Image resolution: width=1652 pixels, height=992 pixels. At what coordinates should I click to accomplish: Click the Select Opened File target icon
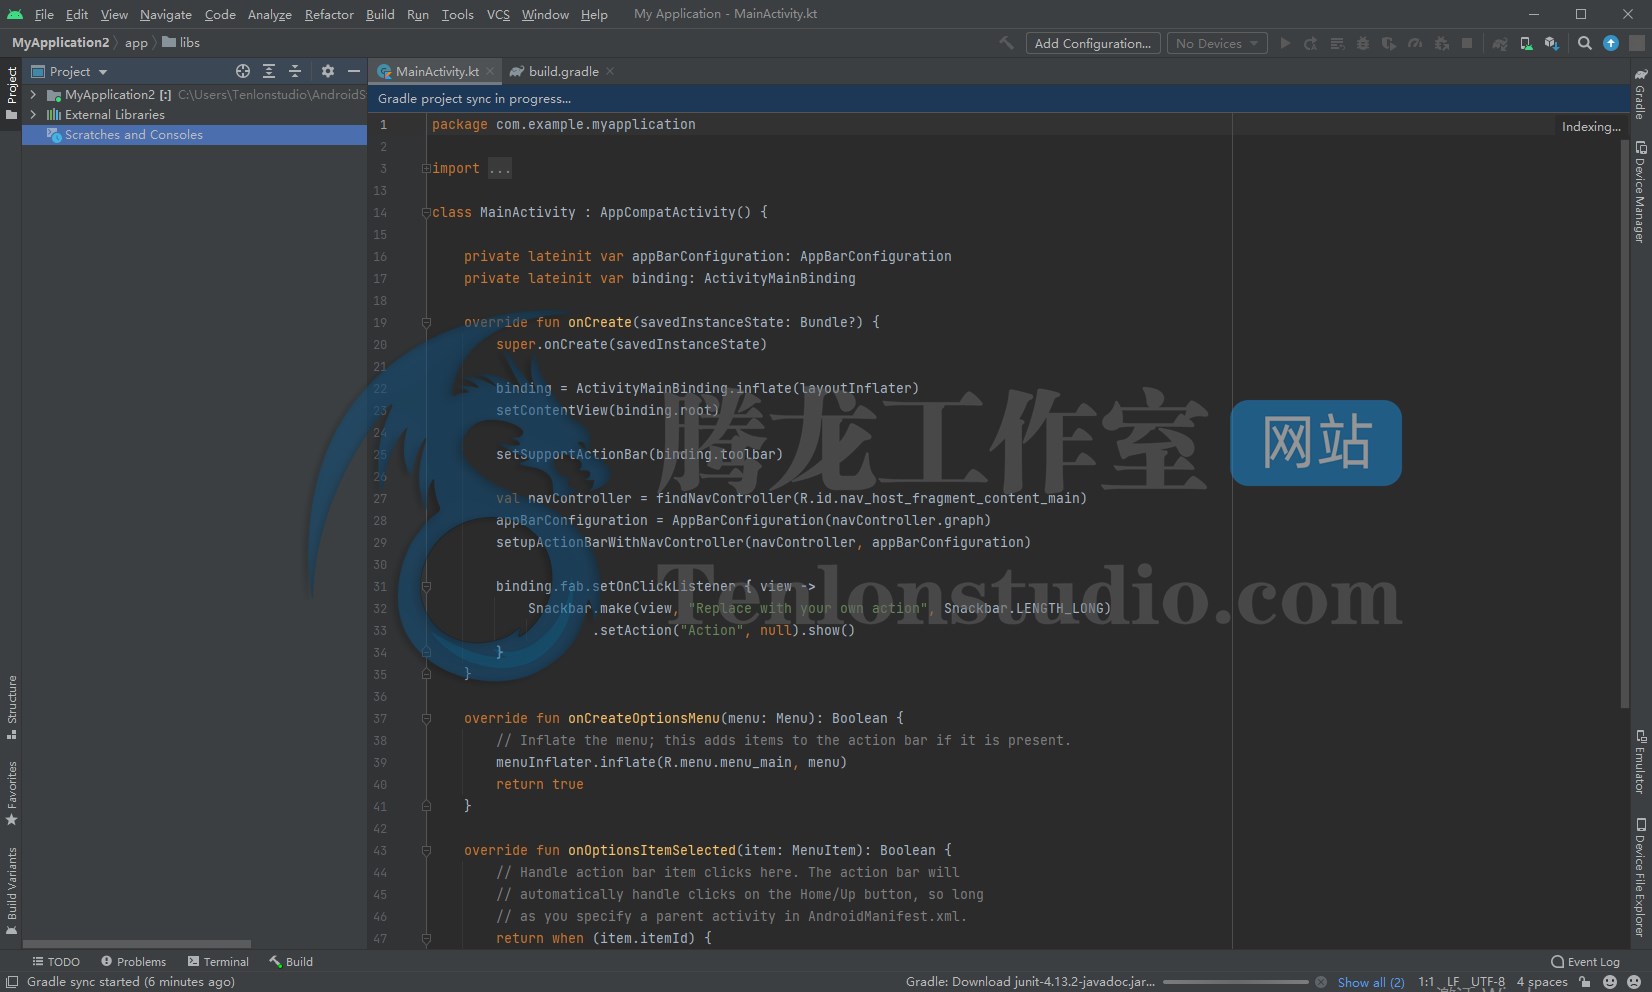pos(243,71)
